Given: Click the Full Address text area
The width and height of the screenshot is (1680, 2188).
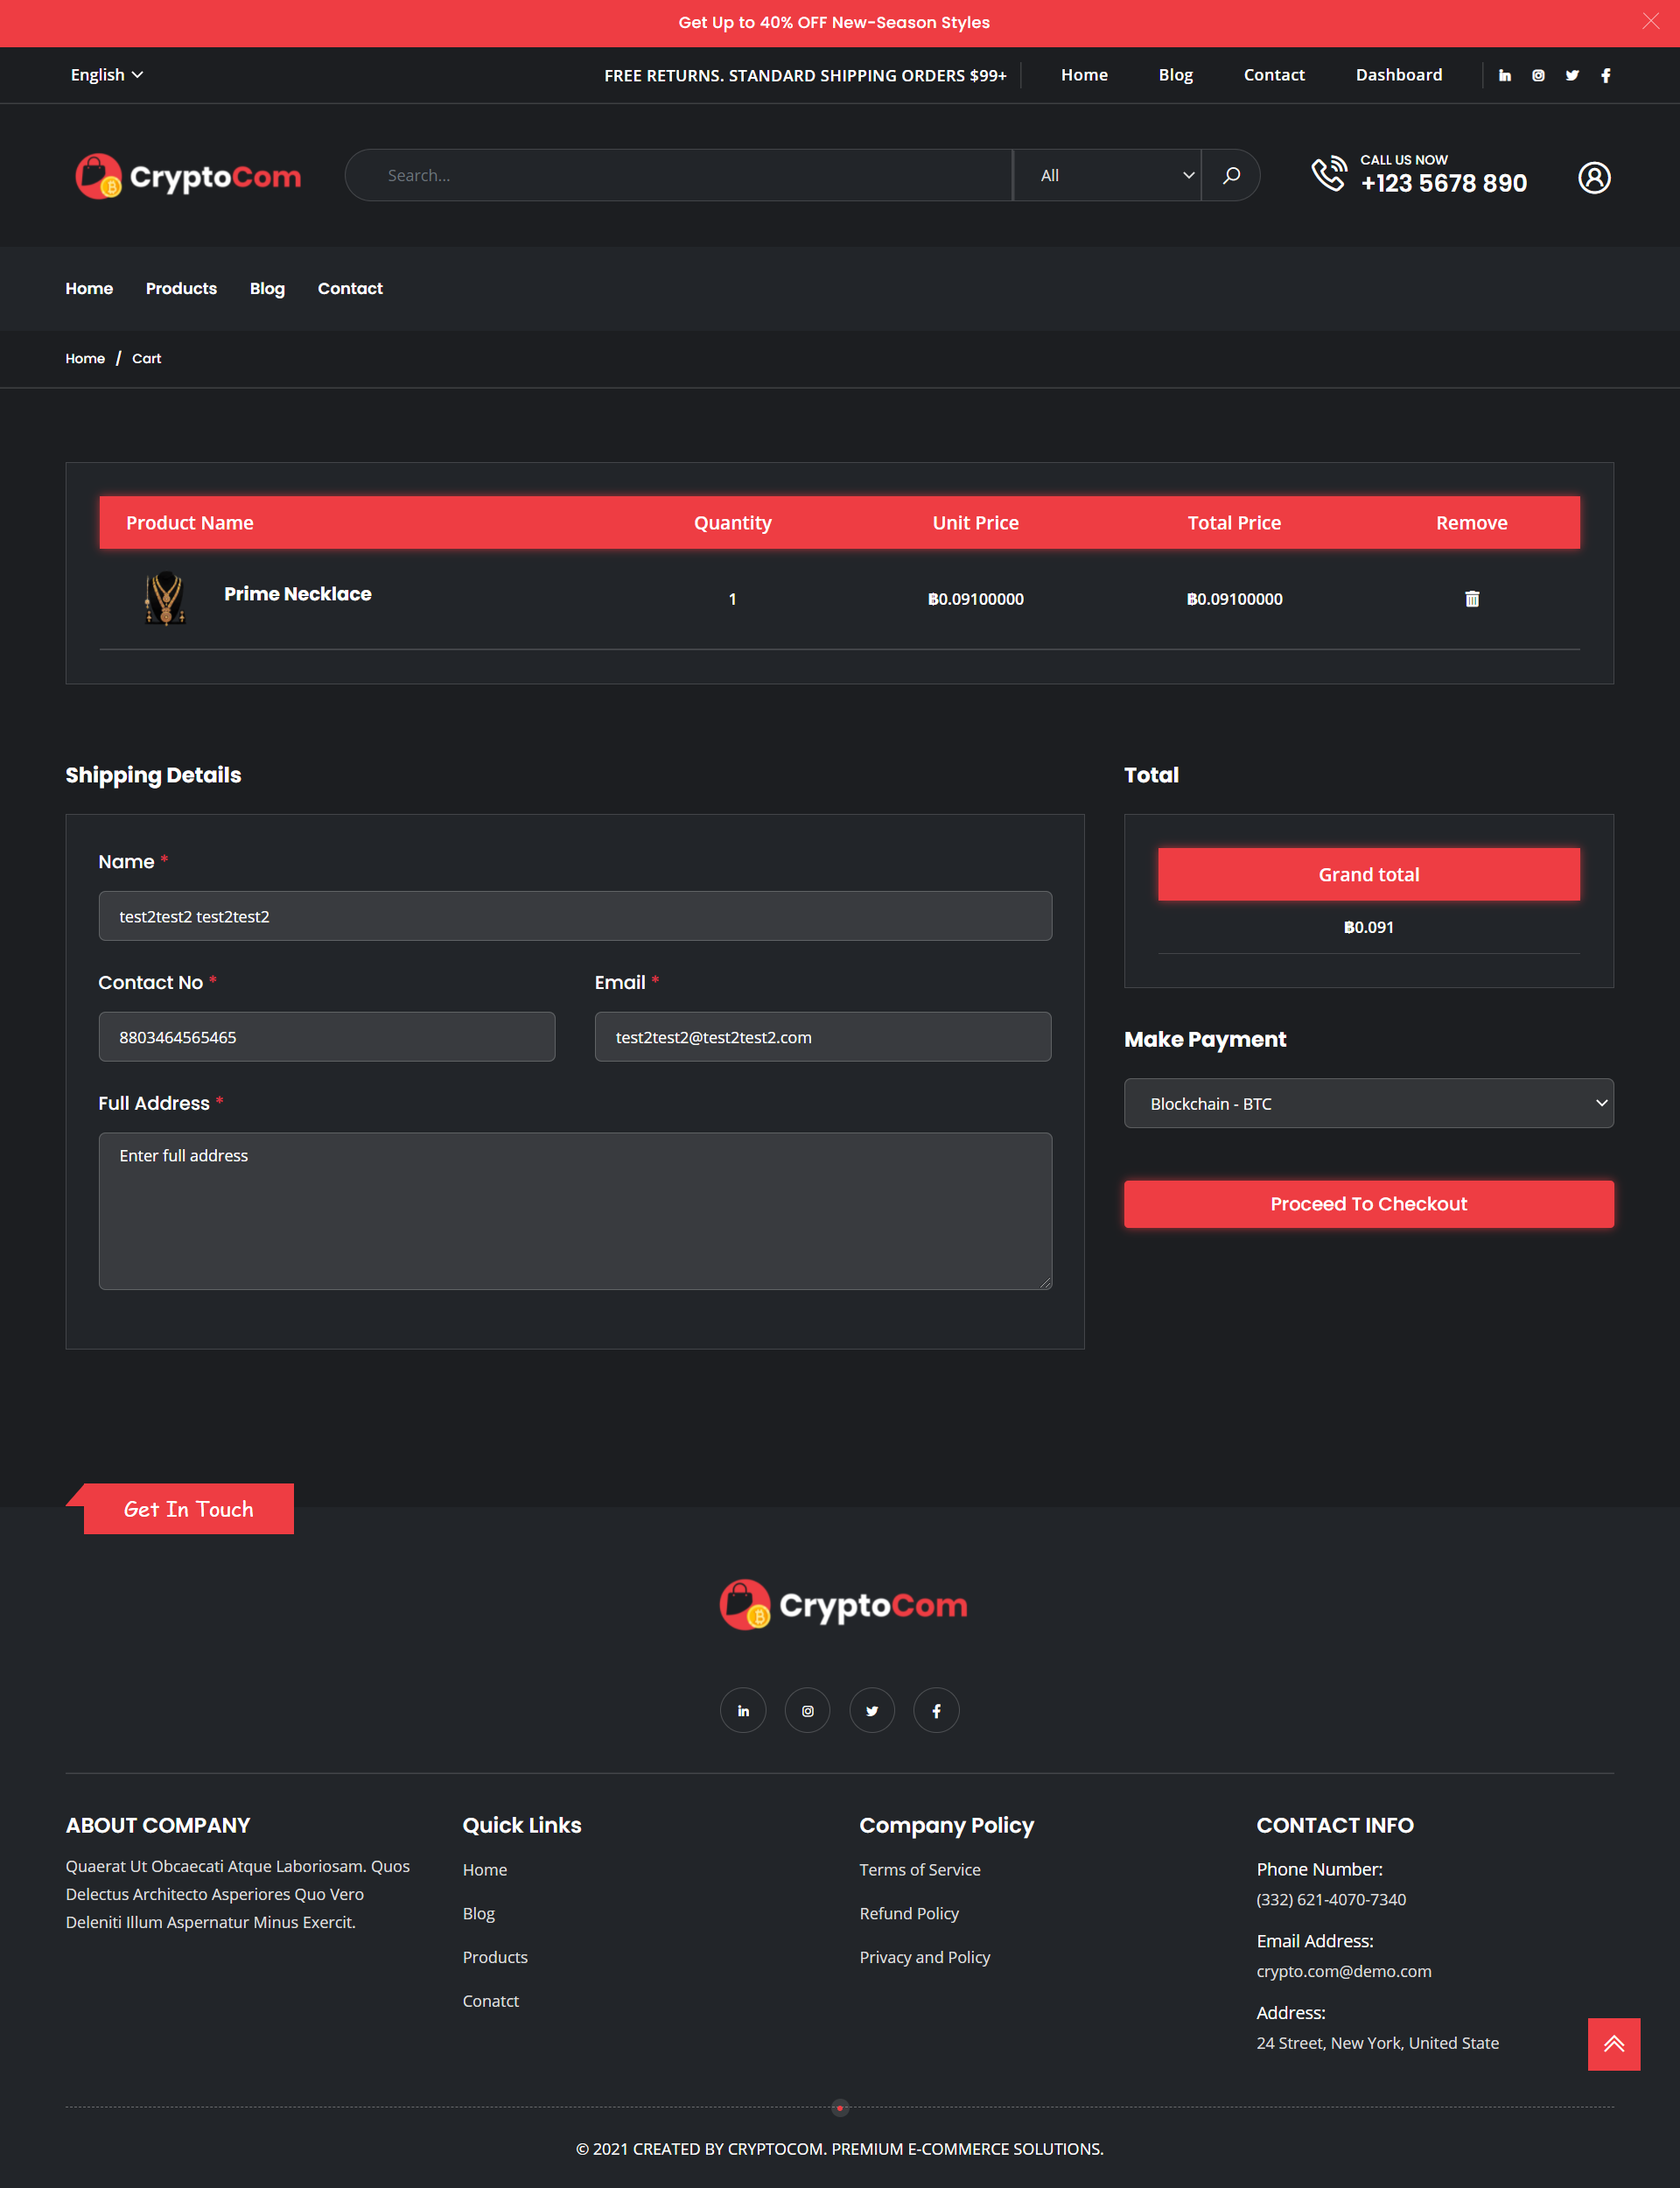Looking at the screenshot, I should point(575,1210).
